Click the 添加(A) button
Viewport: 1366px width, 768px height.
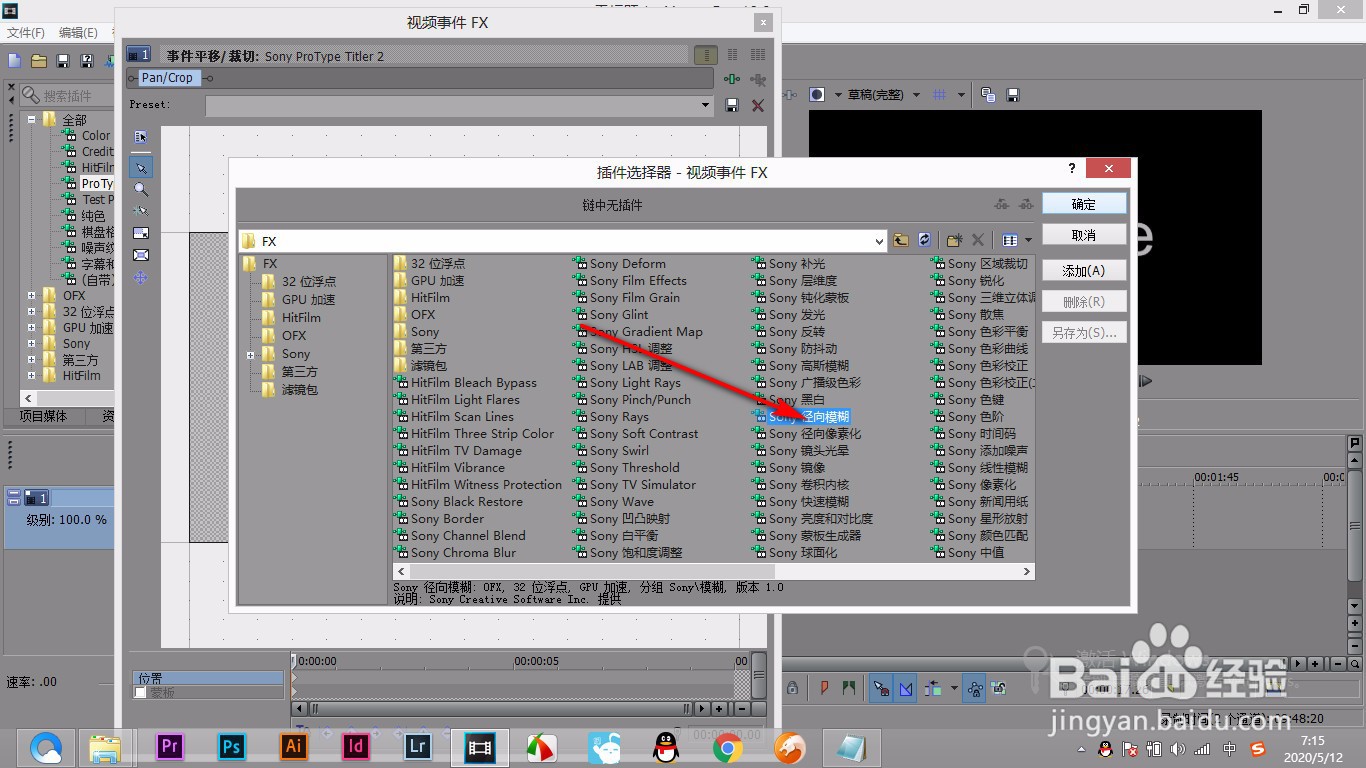(1084, 271)
